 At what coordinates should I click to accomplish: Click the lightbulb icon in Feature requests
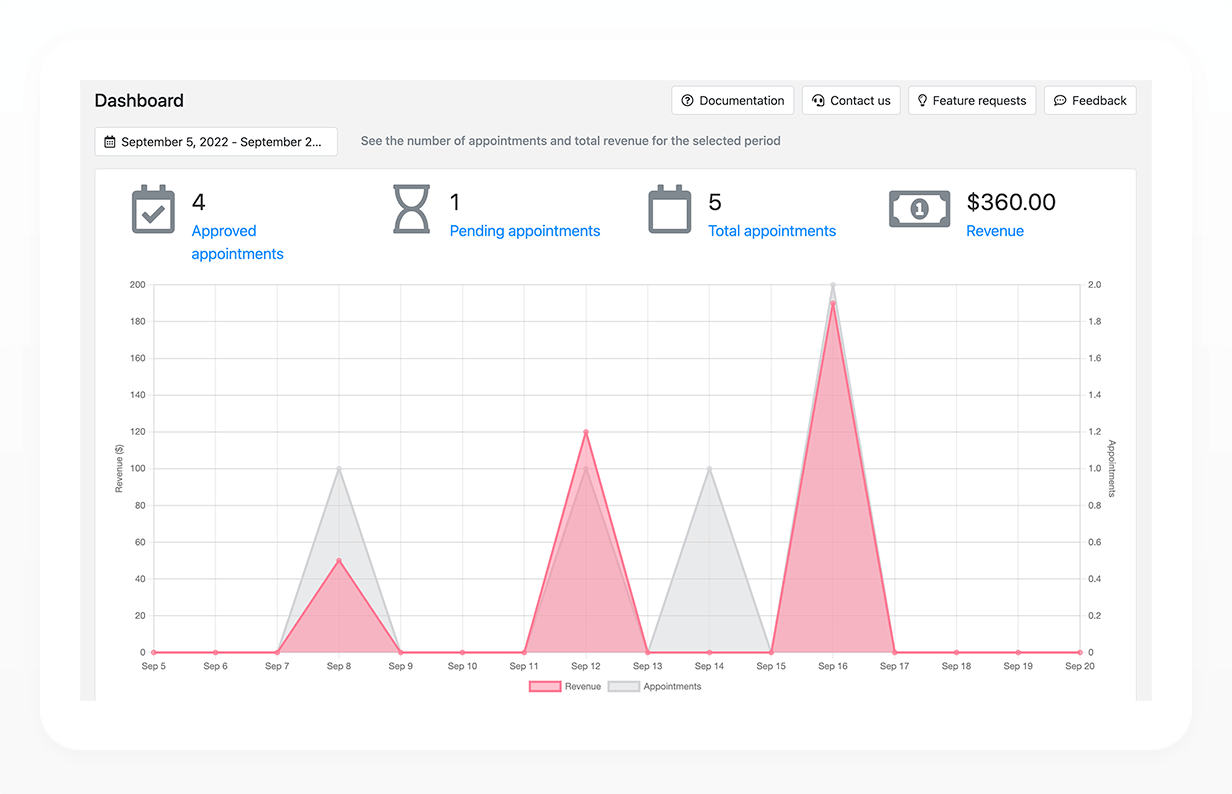pos(922,101)
